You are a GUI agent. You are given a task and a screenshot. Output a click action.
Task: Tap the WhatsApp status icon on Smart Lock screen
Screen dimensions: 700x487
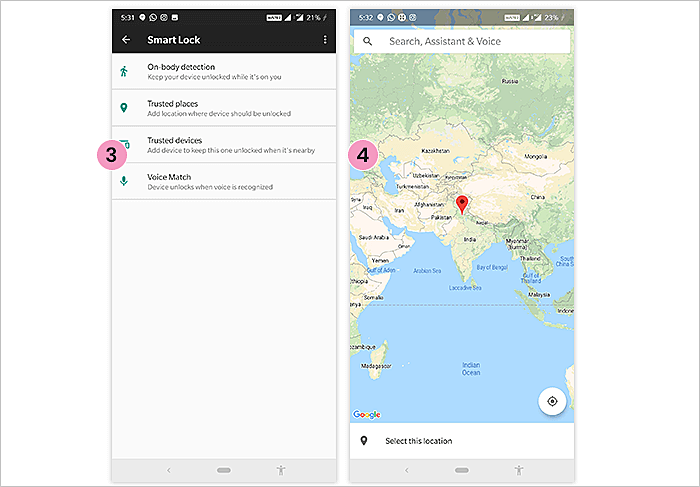pyautogui.click(x=153, y=17)
